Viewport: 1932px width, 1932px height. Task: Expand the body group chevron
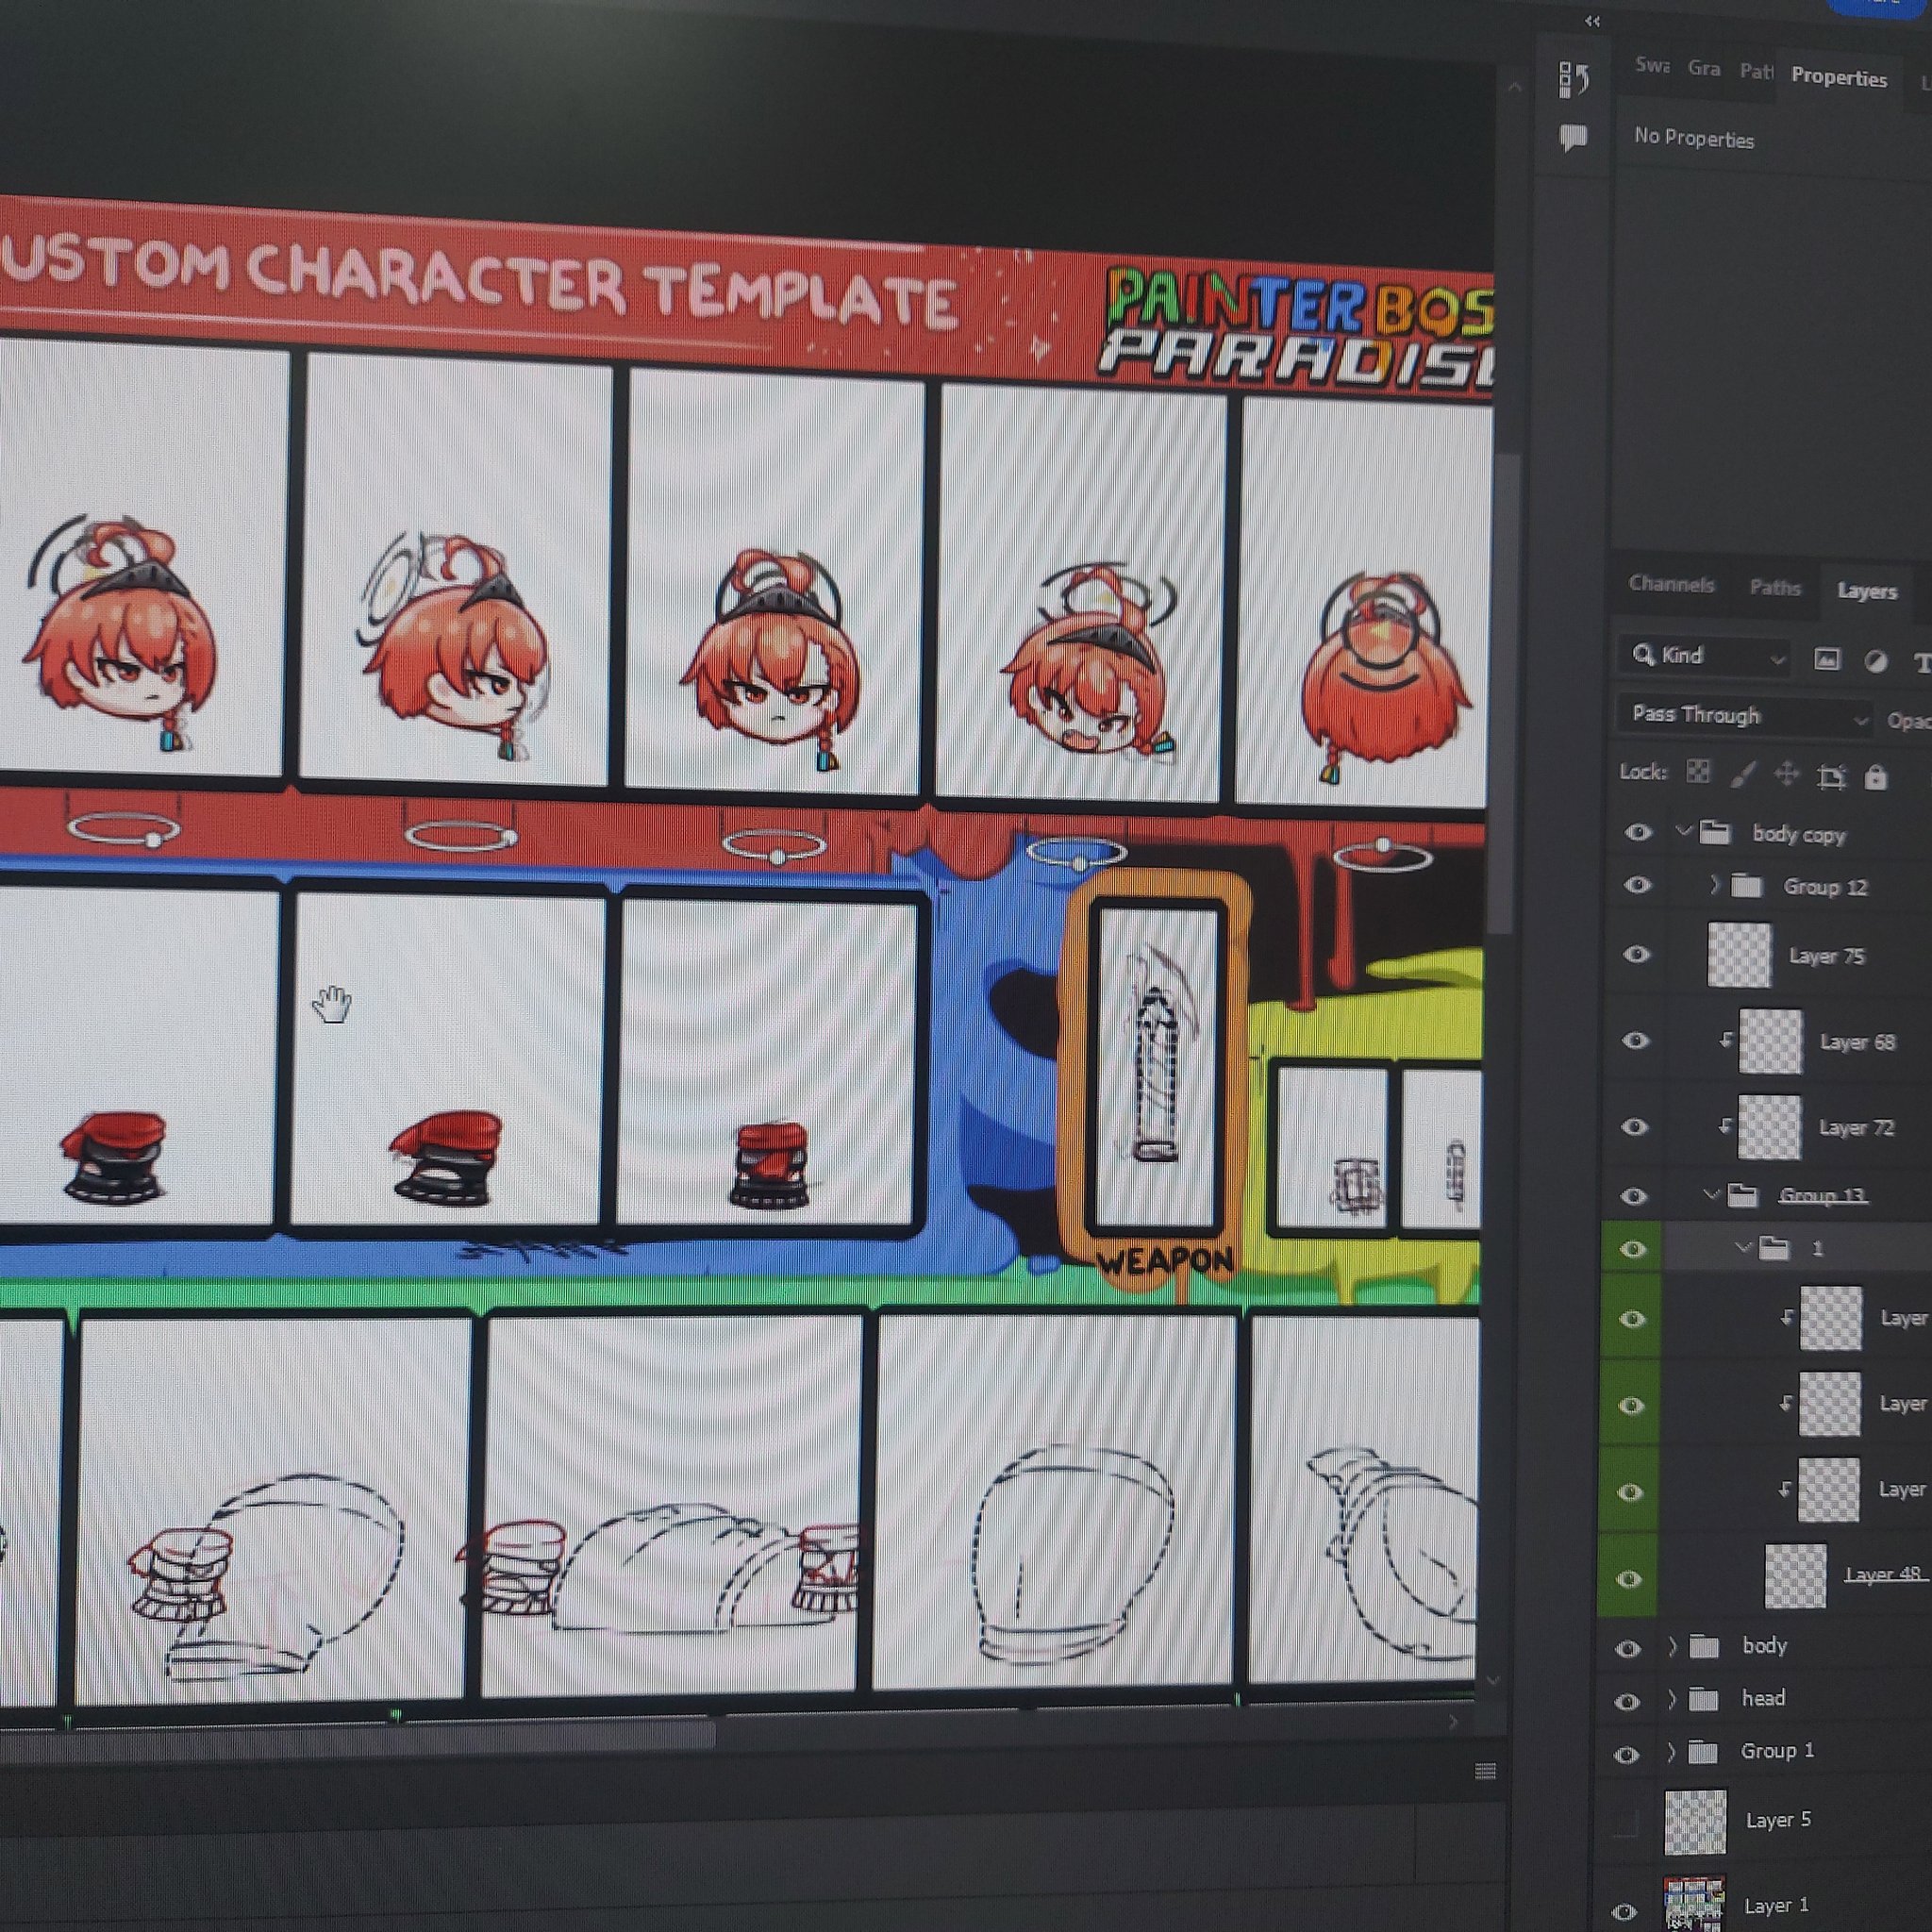click(x=1672, y=1645)
